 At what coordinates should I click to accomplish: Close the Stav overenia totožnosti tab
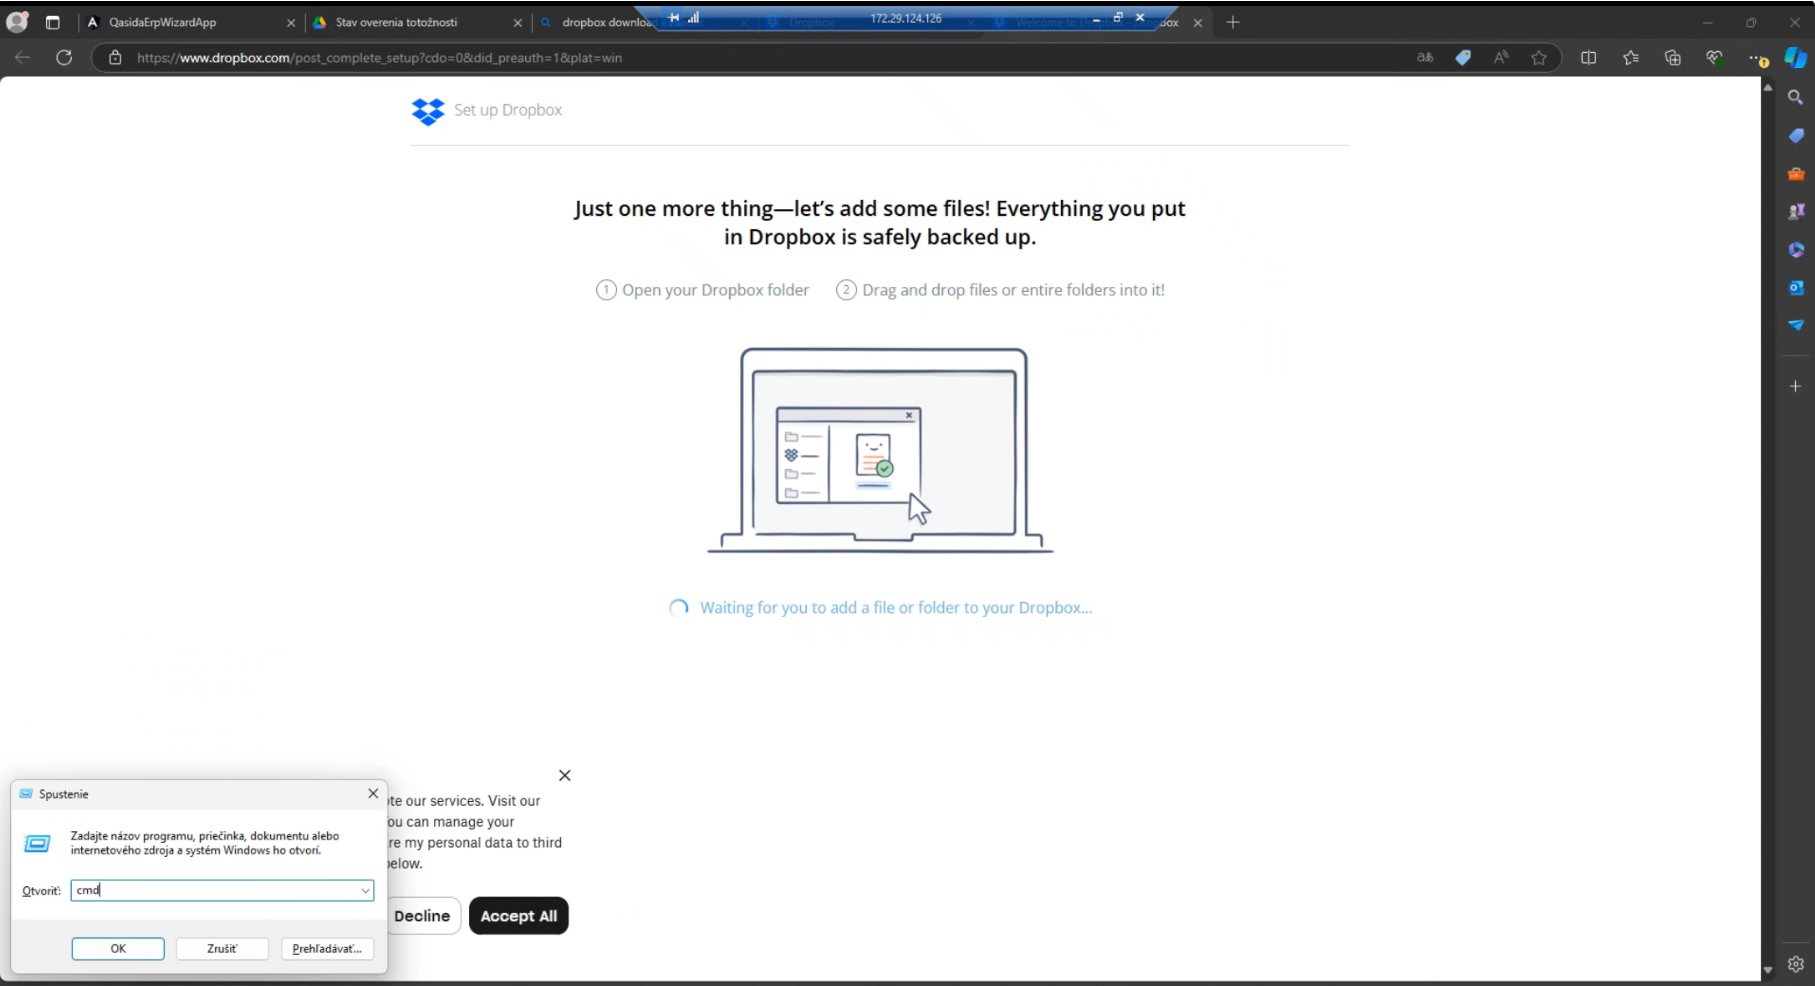point(518,22)
